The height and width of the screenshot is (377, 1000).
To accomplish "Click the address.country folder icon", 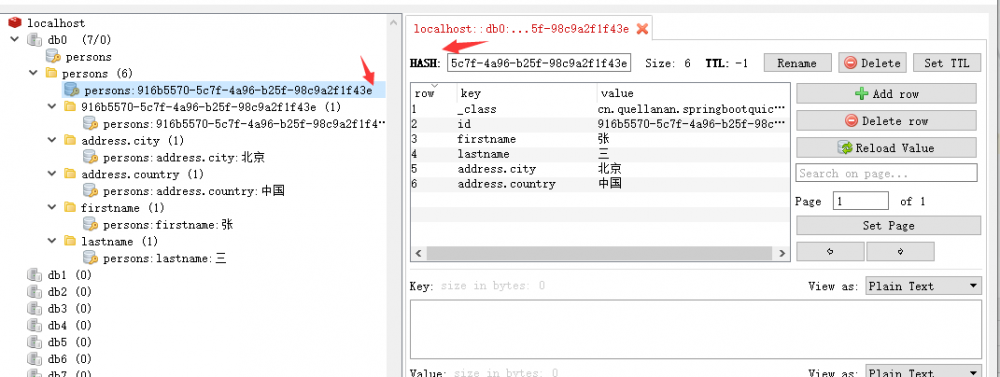I will 70,174.
